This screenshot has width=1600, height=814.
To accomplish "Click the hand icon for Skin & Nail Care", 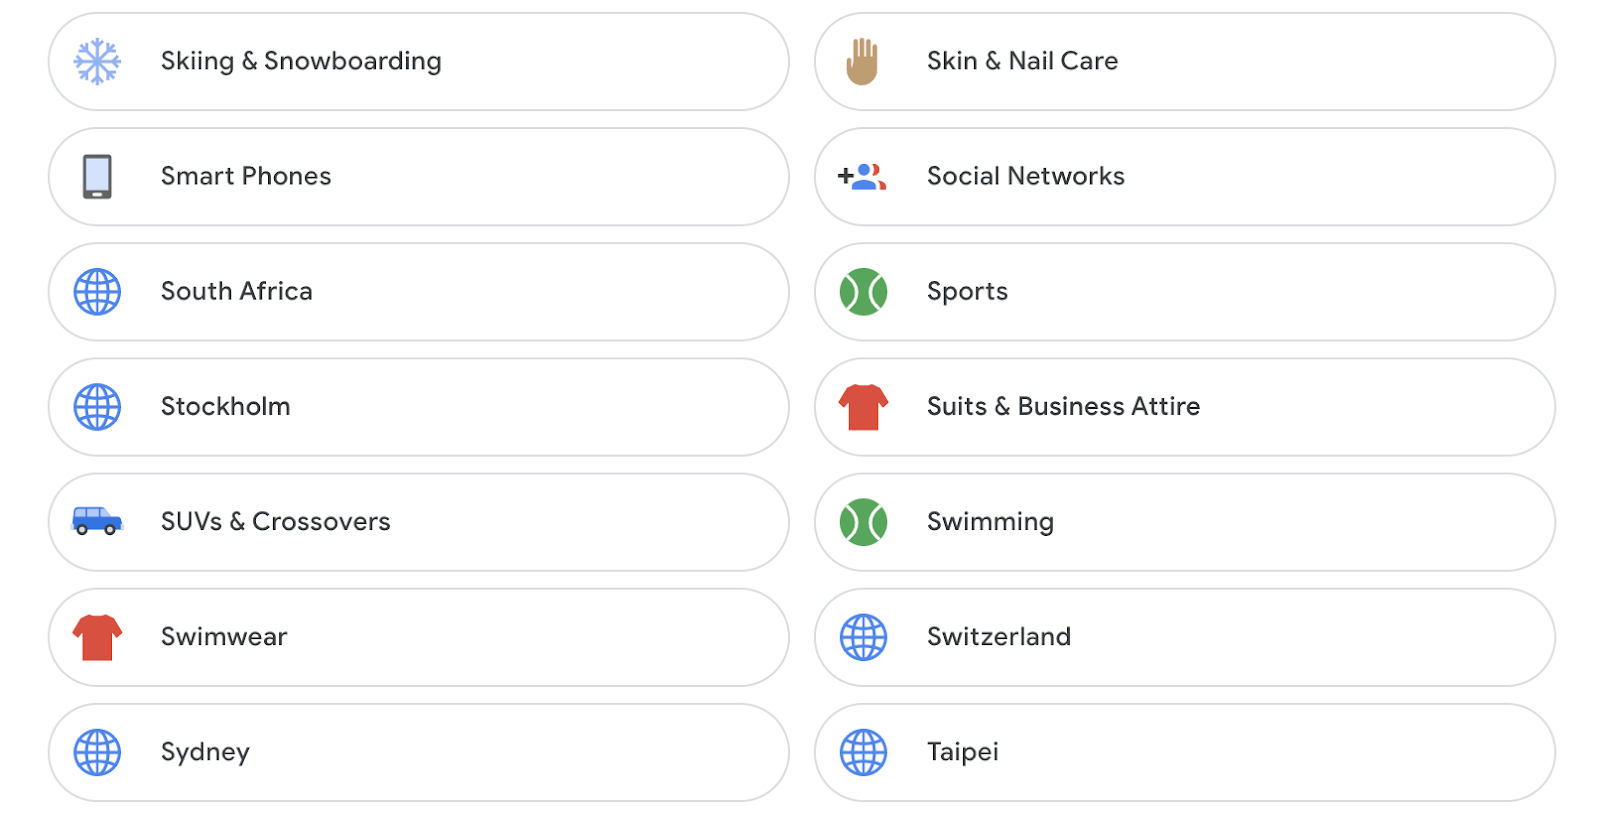I will [x=862, y=61].
